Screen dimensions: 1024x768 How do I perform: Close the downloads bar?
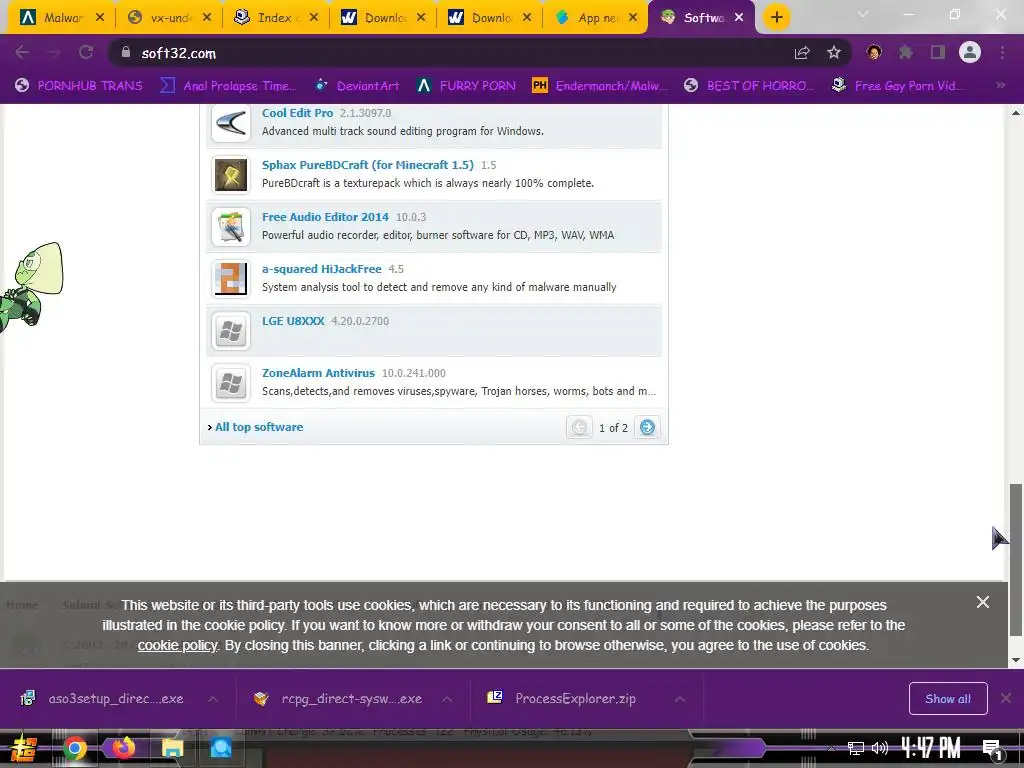1006,698
